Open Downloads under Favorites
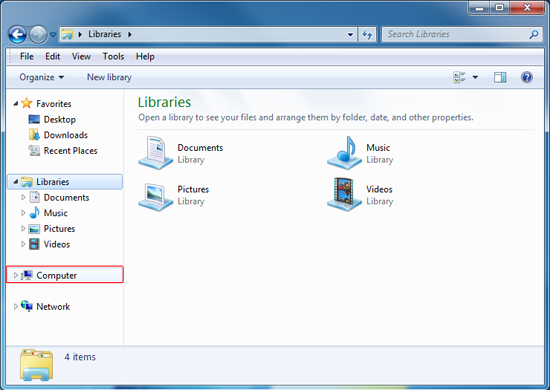The image size is (550, 390). 66,135
